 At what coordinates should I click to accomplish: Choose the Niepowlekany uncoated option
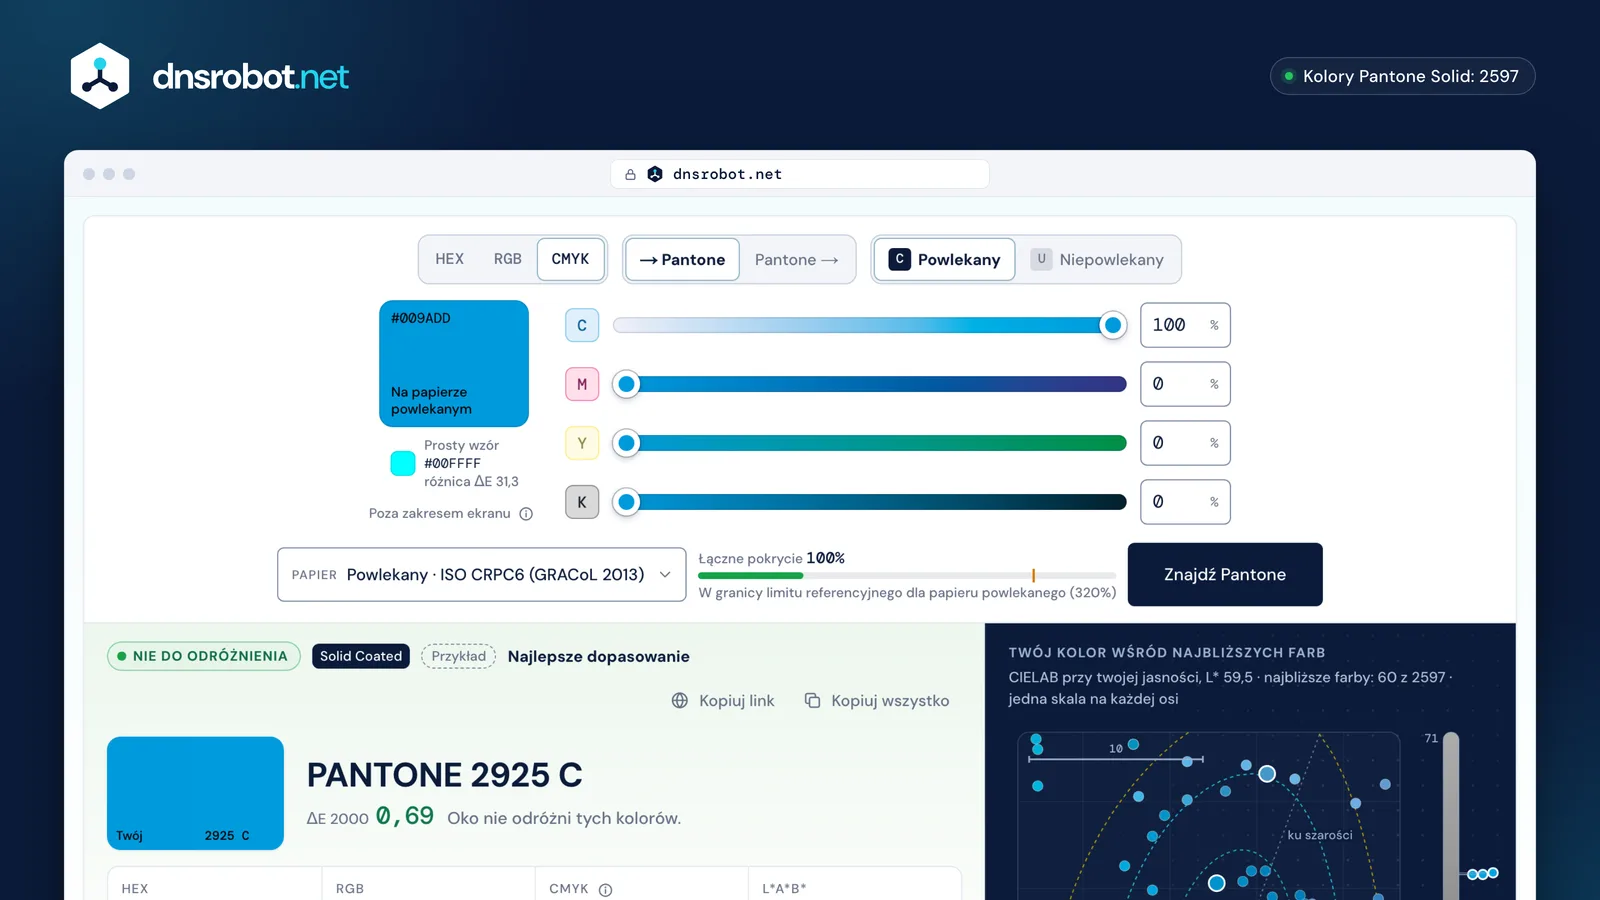pos(1097,260)
